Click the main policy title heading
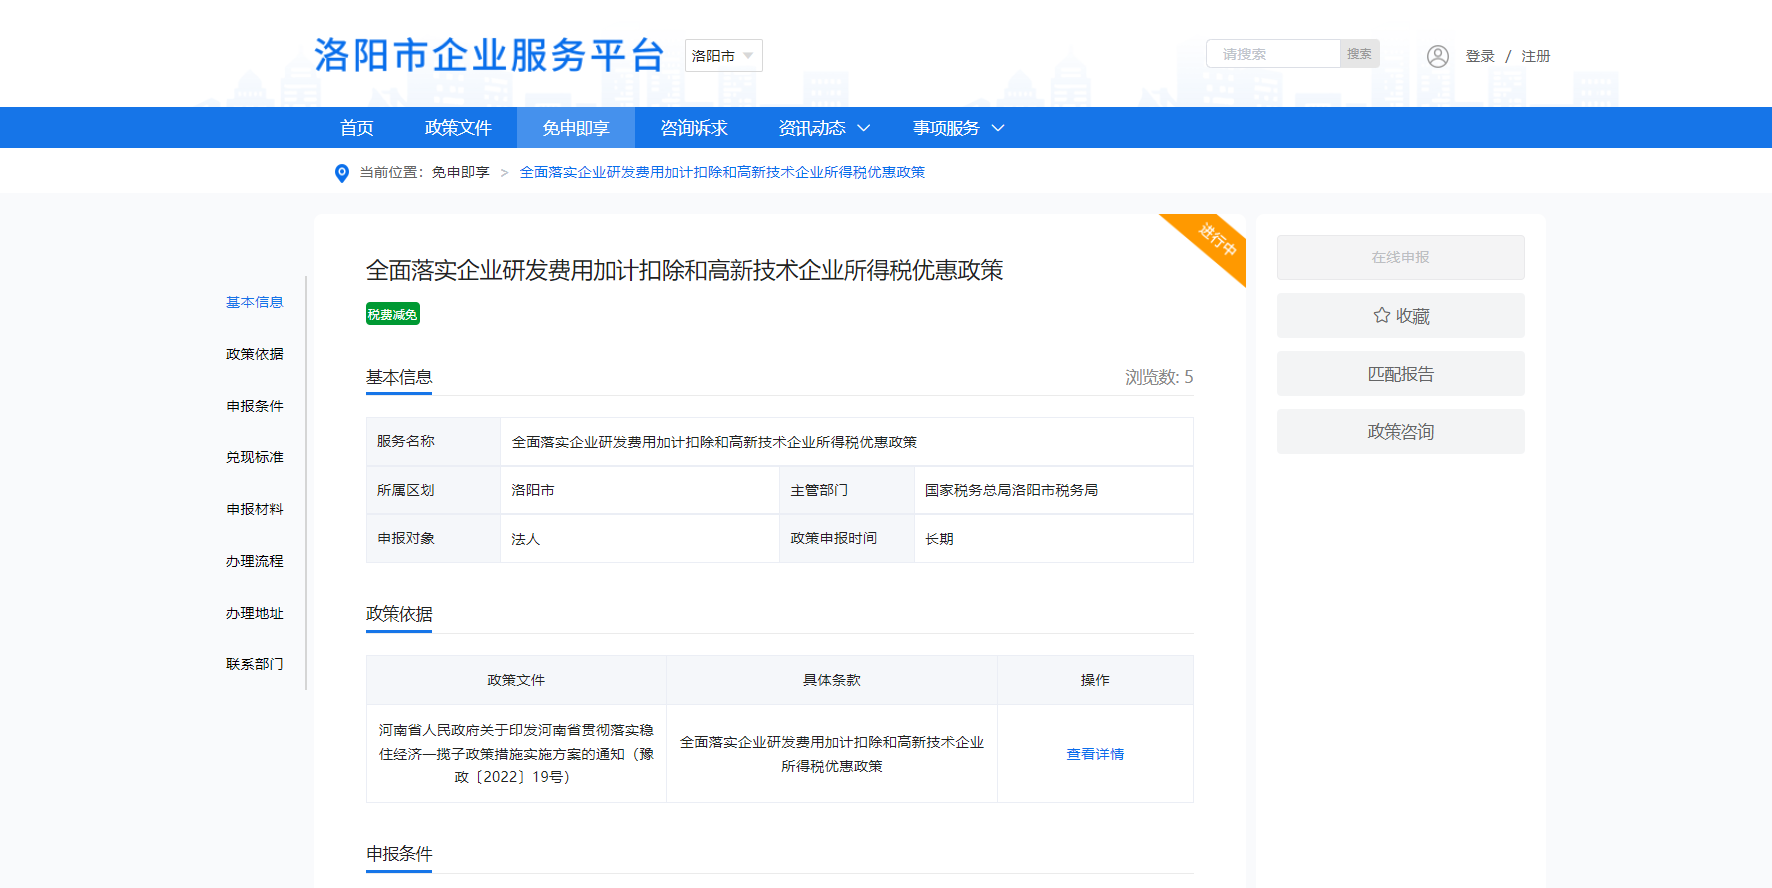Screen dimensions: 1772x888 click(x=685, y=270)
